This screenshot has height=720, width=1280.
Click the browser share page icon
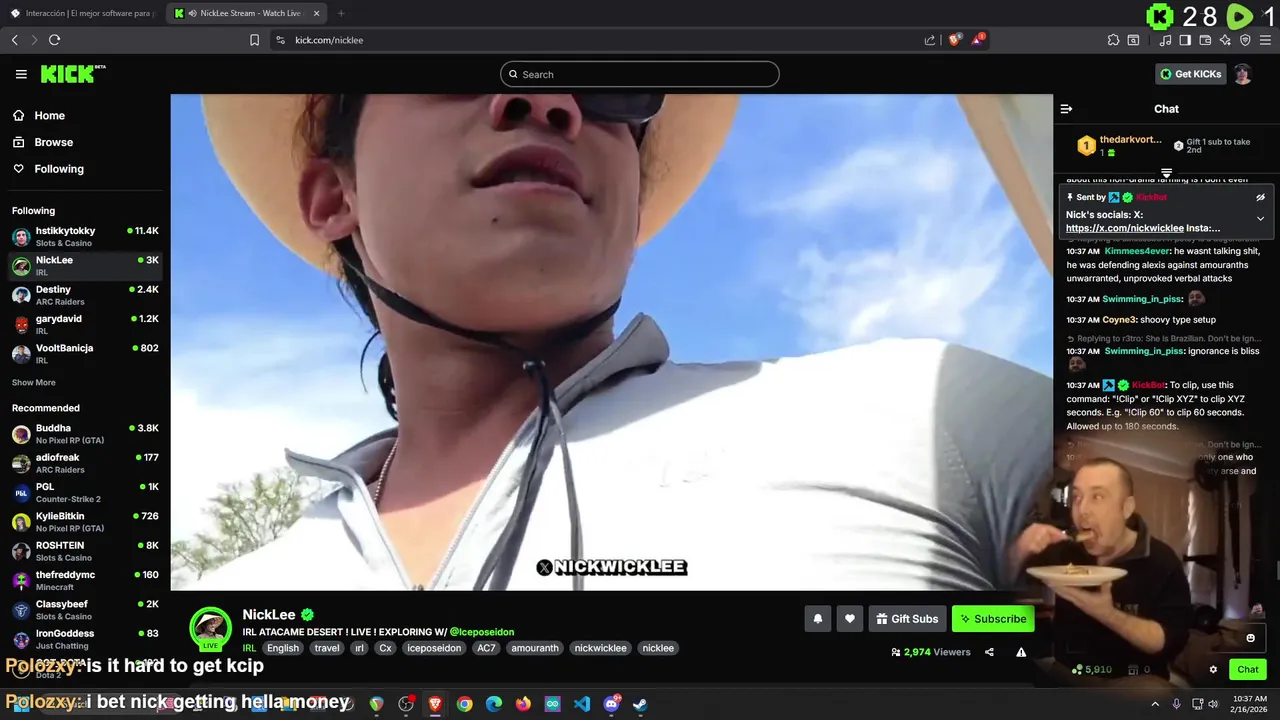(930, 40)
